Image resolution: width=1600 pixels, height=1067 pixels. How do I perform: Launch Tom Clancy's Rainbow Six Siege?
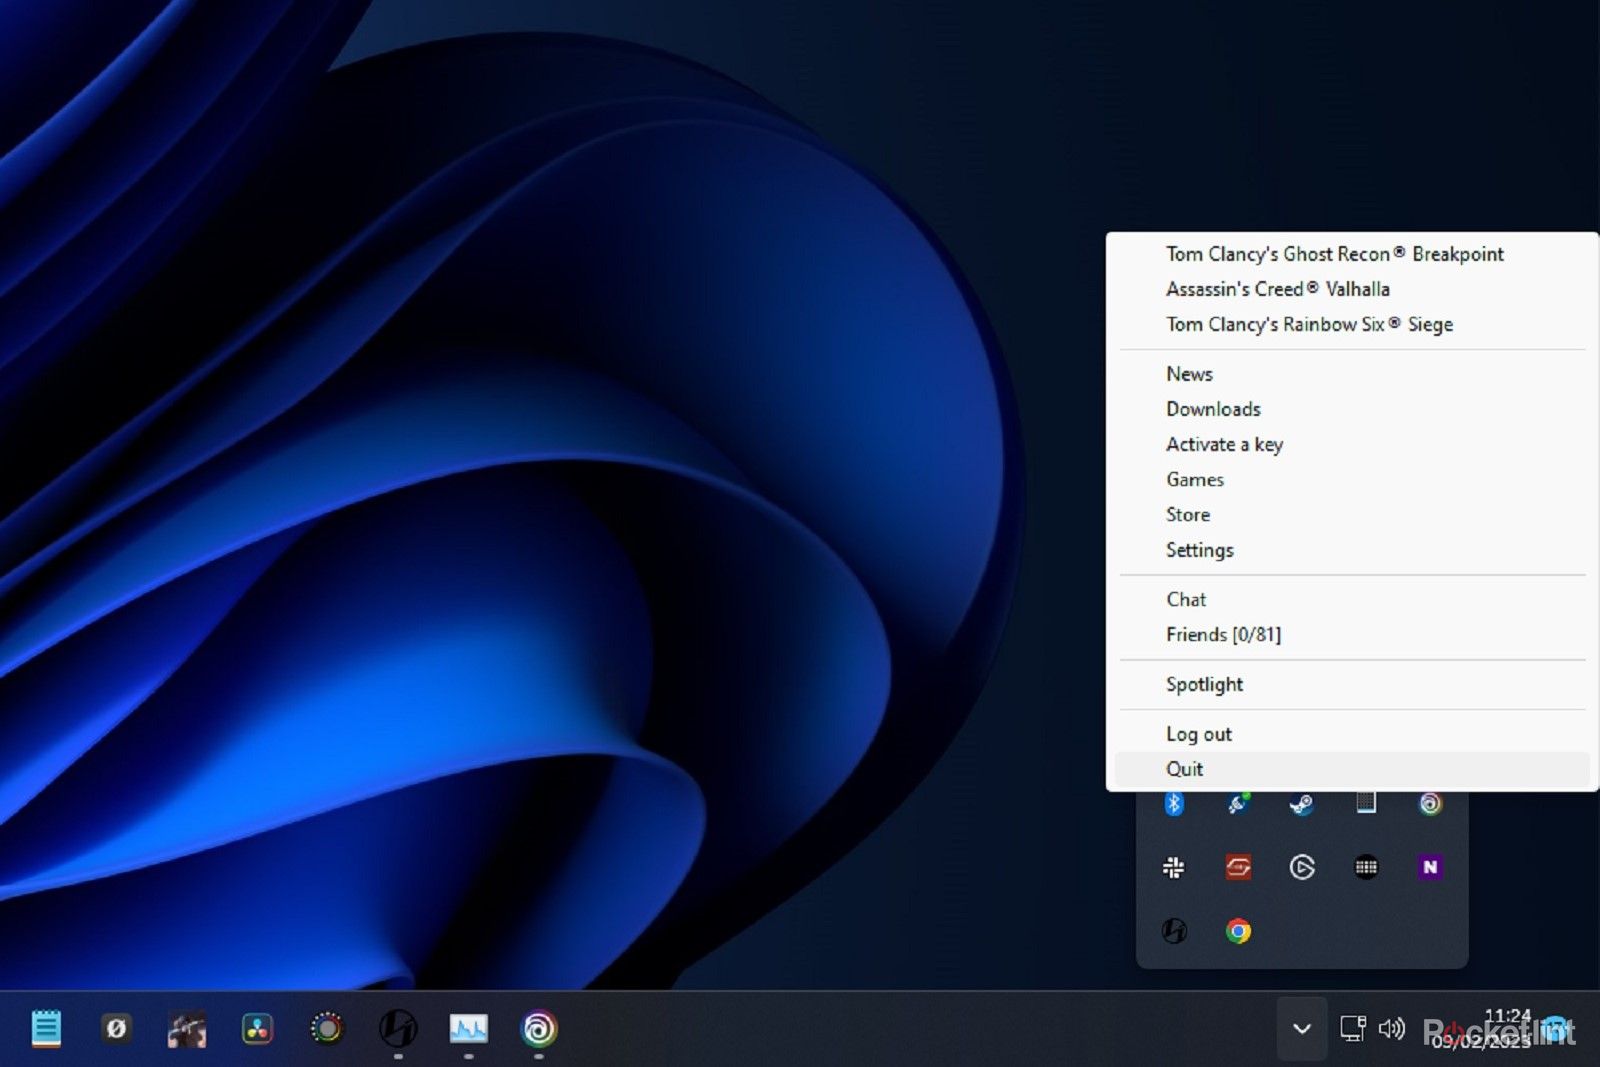click(1352, 324)
